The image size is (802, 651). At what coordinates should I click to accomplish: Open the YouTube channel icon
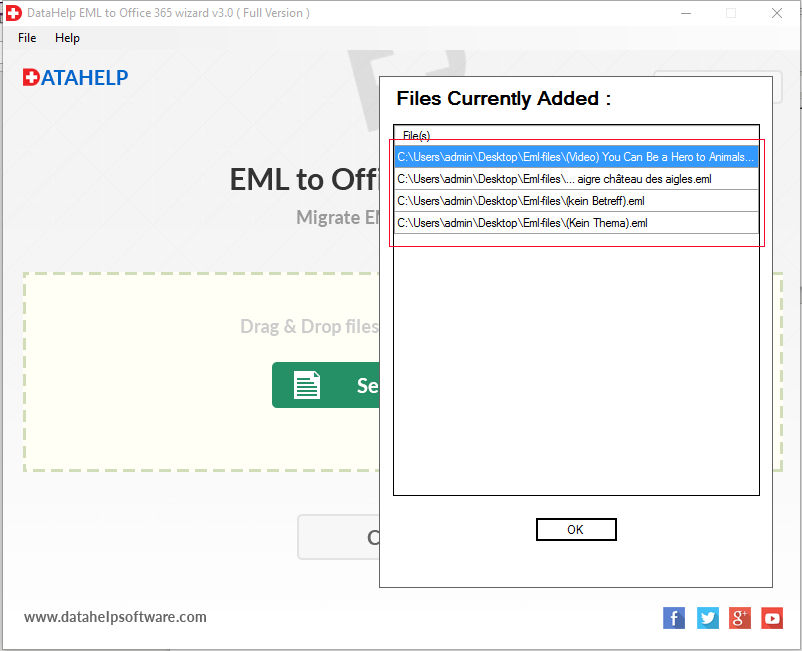tap(772, 618)
